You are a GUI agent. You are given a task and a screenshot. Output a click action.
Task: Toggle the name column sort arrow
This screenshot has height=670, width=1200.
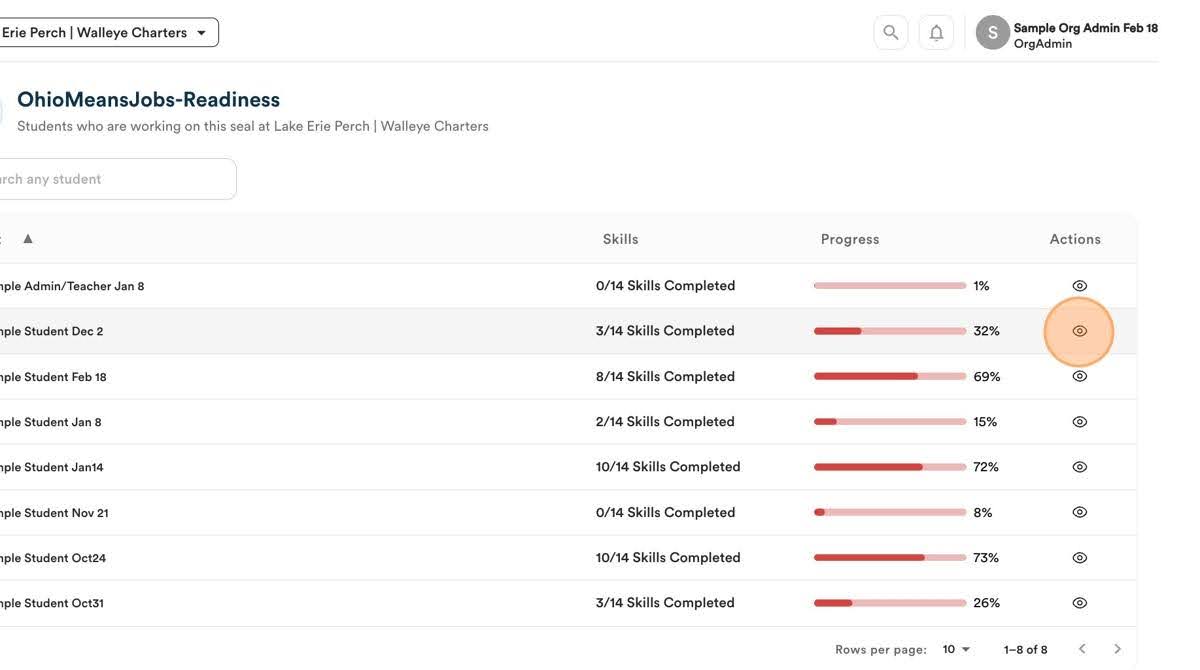click(x=28, y=238)
